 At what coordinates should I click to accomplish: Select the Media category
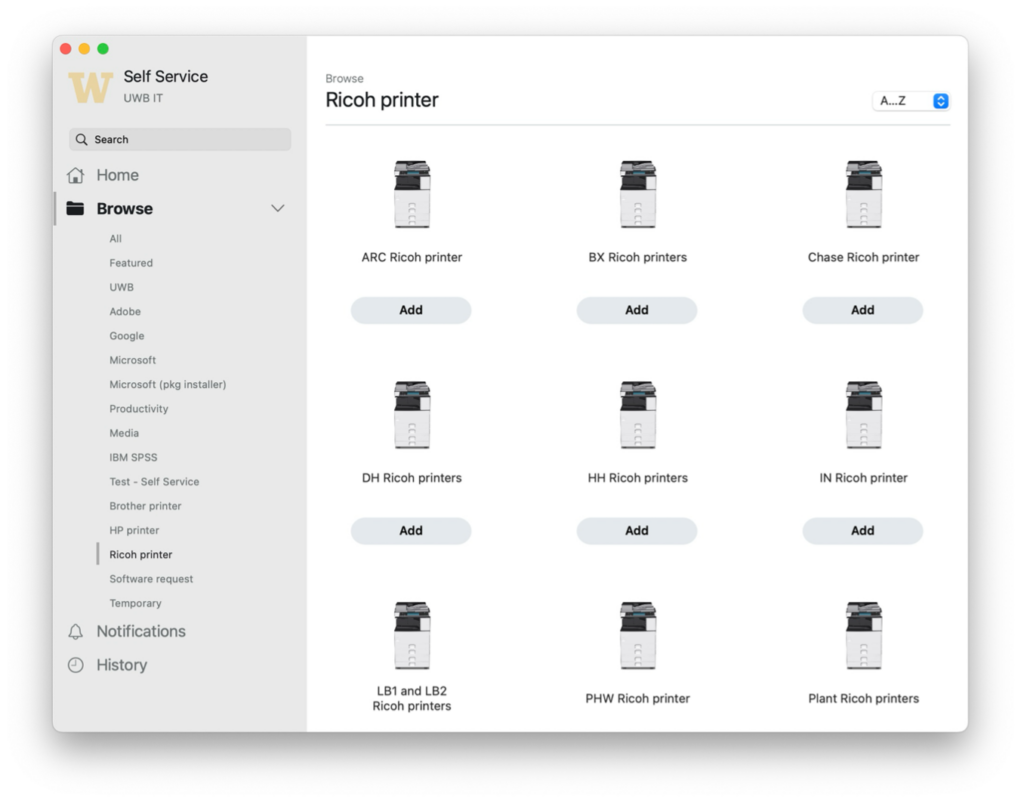(124, 433)
